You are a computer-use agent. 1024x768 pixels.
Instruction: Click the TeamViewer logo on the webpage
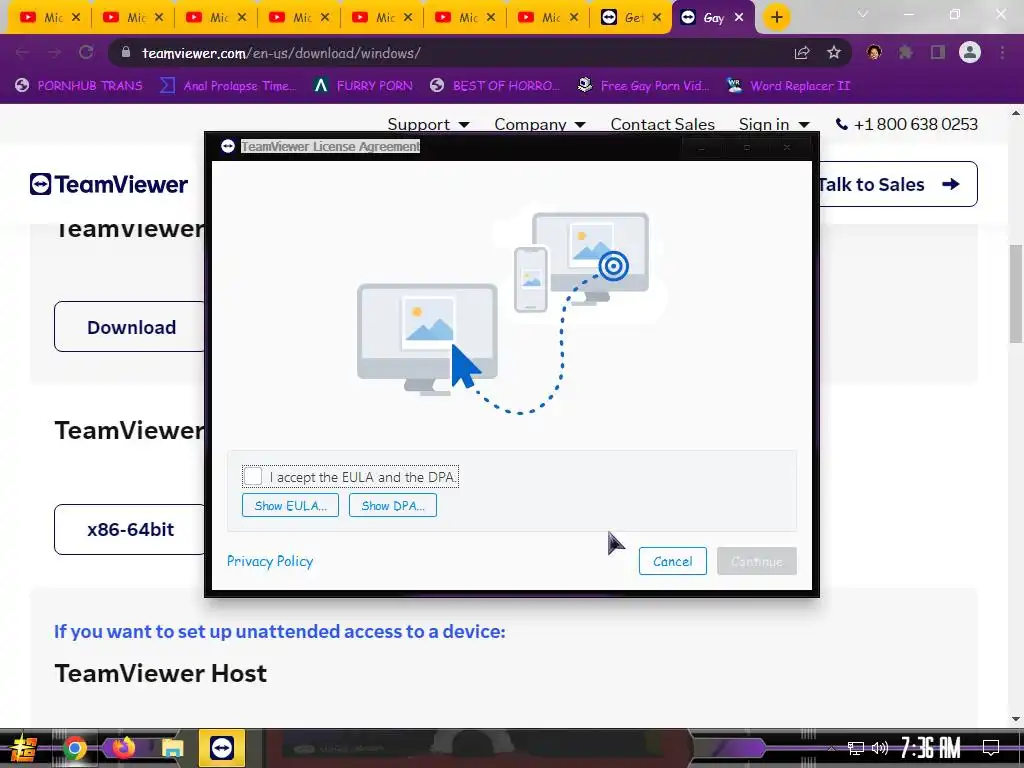click(x=108, y=184)
